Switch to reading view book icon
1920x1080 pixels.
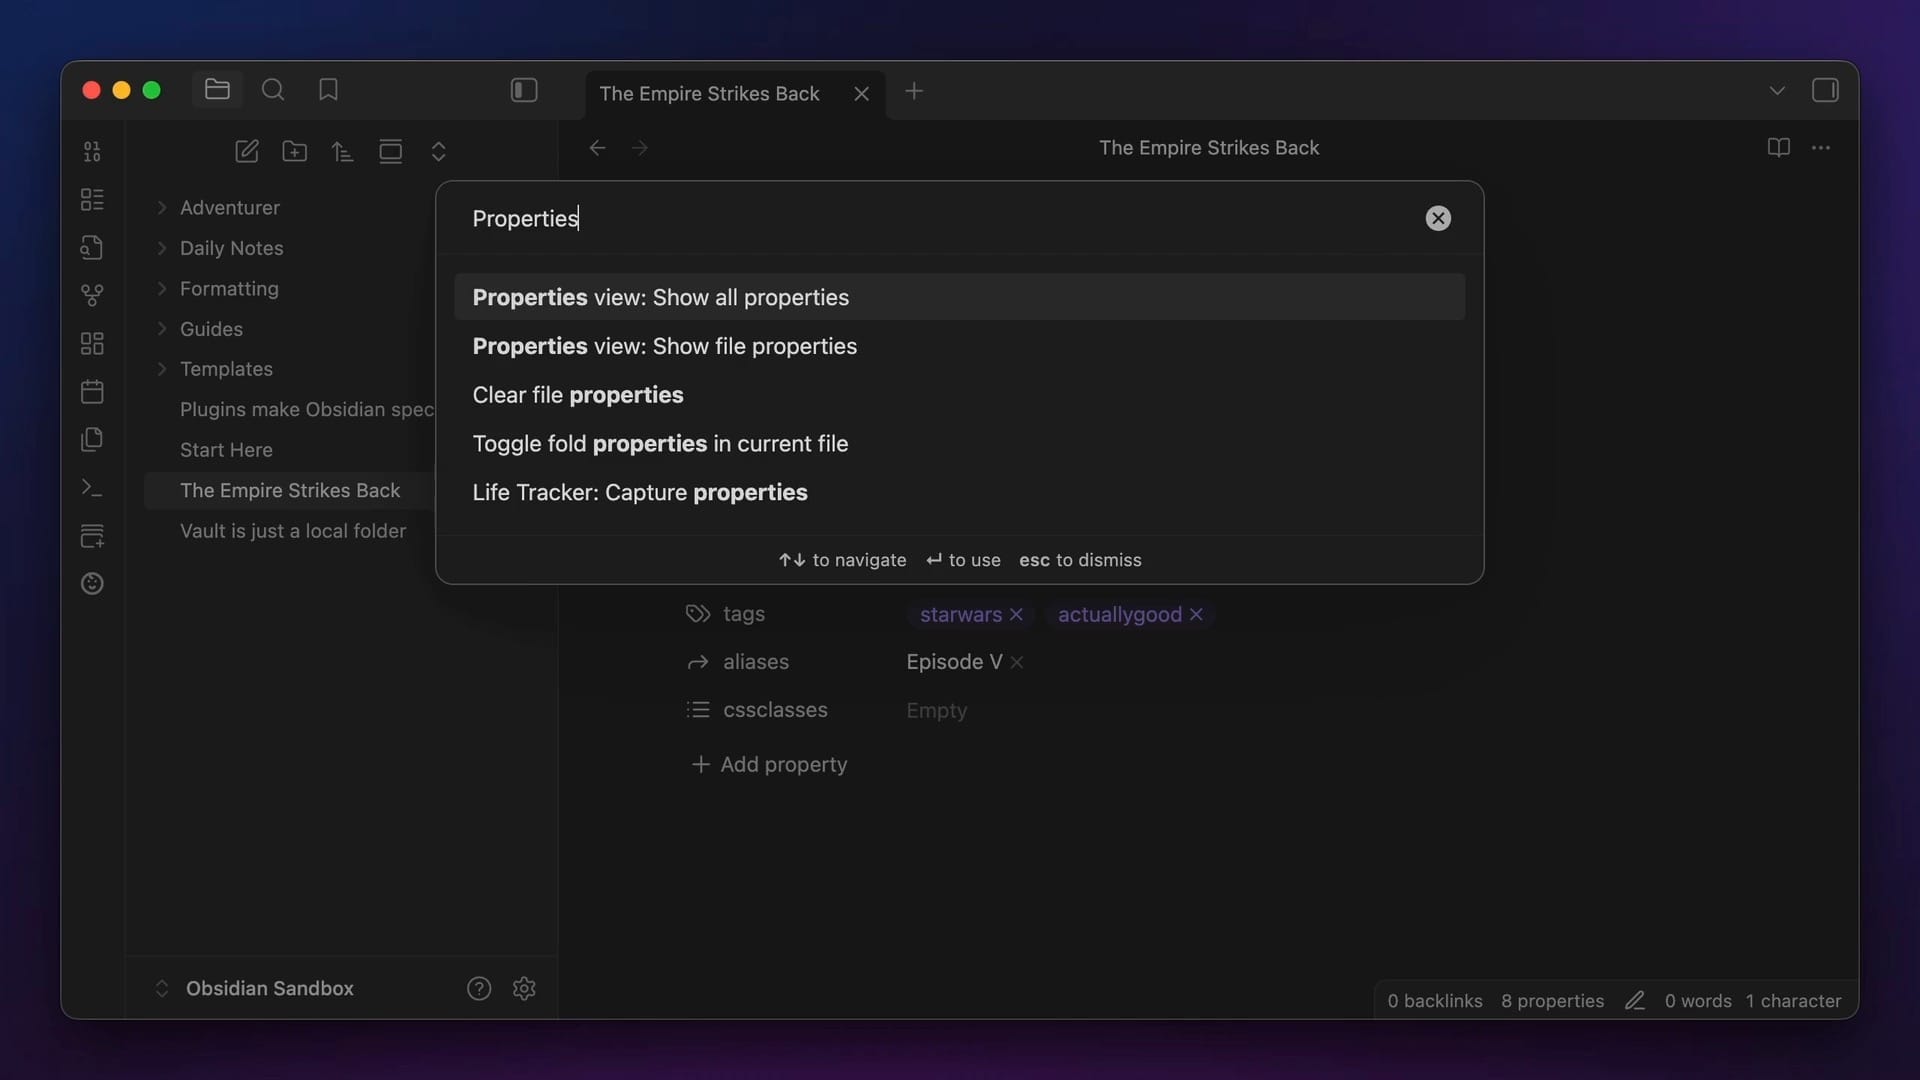tap(1778, 147)
